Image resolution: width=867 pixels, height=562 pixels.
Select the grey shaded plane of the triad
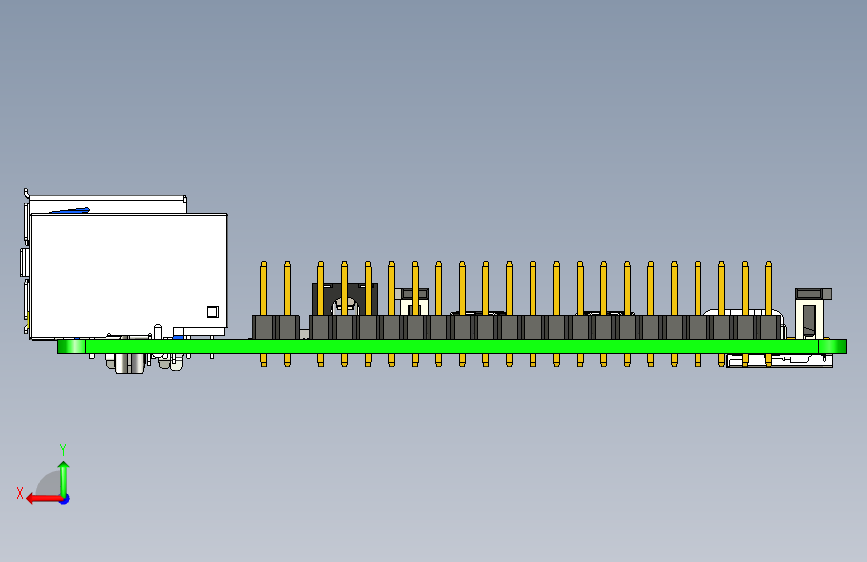tap(48, 484)
